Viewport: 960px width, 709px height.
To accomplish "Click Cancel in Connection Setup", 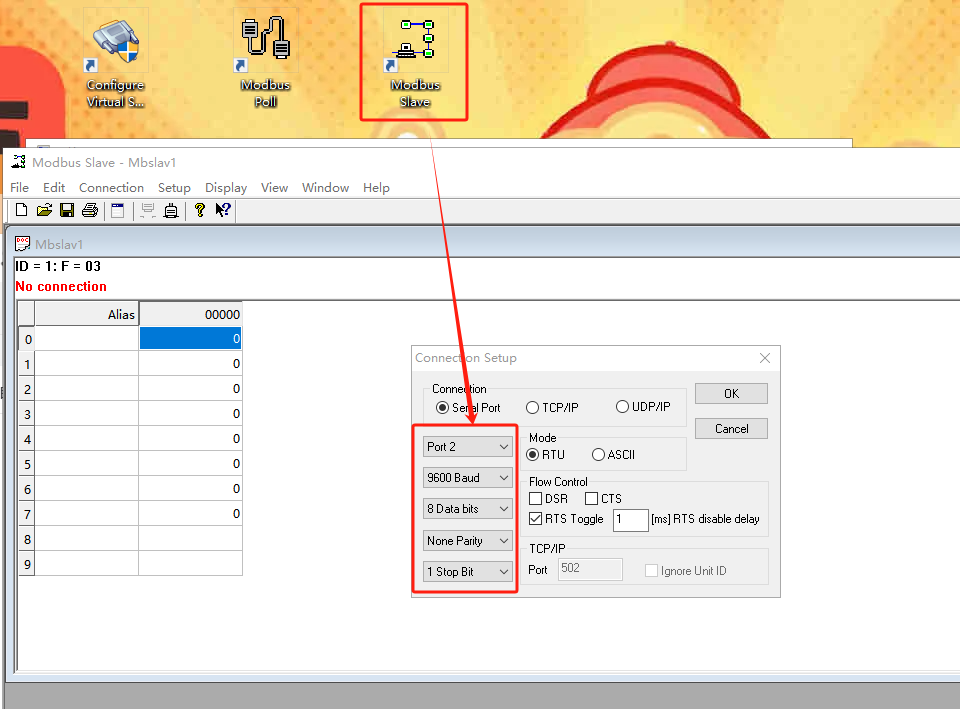I will pos(732,429).
